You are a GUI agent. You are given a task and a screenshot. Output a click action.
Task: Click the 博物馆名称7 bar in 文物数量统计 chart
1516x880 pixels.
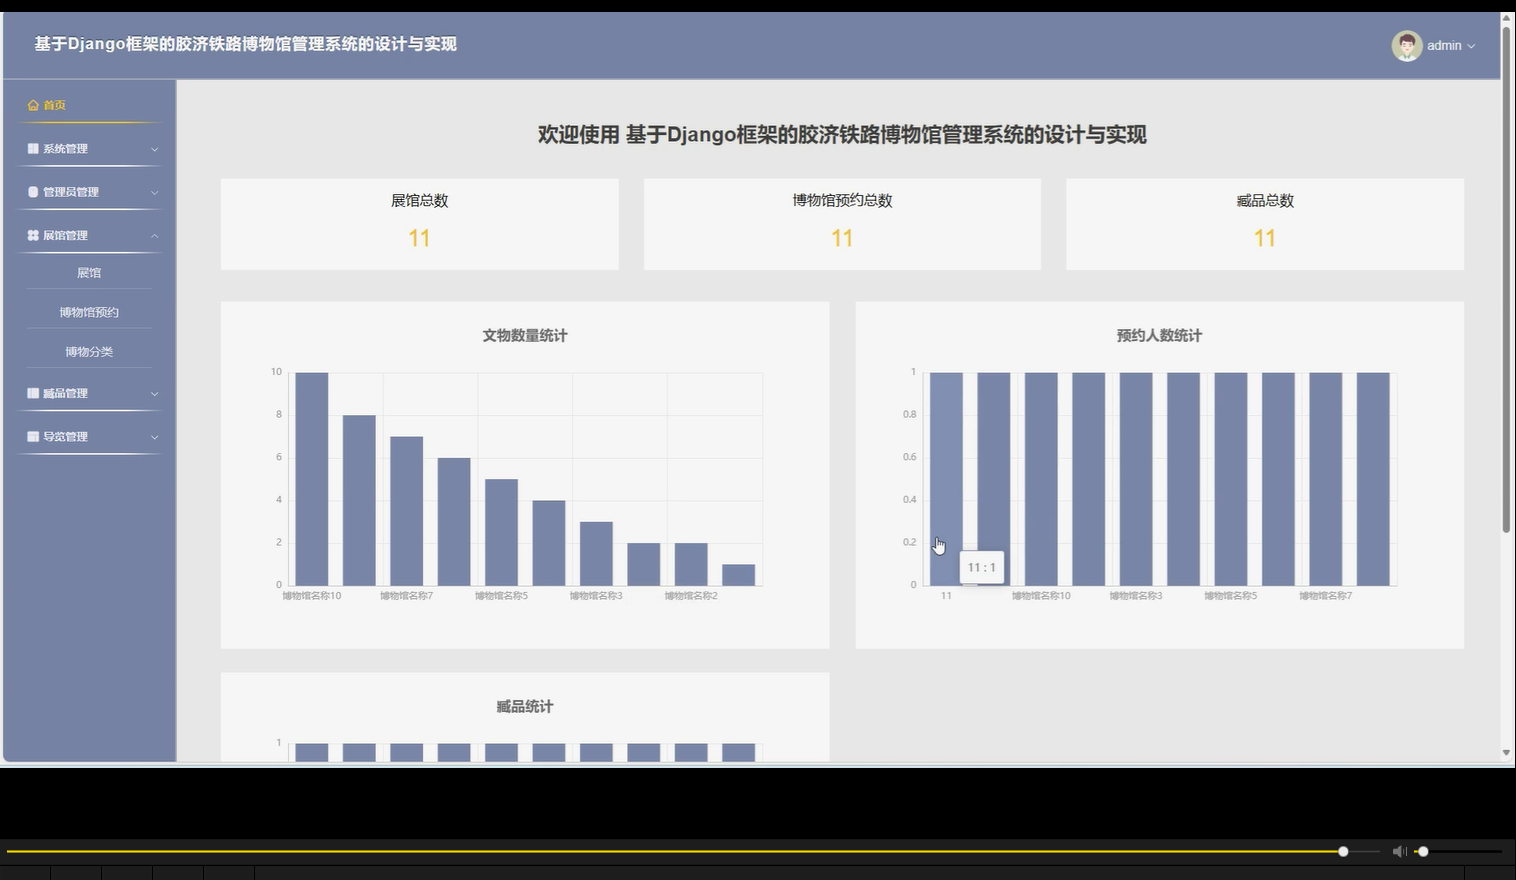[x=407, y=511]
